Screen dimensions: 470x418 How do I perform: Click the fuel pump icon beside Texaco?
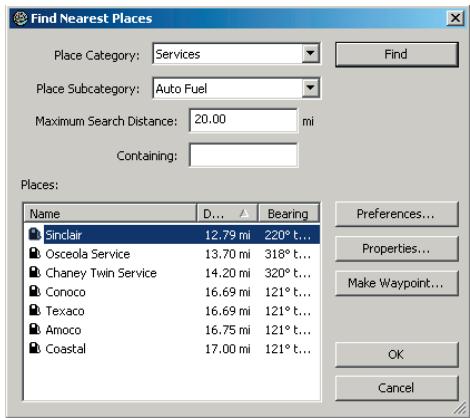tap(35, 310)
